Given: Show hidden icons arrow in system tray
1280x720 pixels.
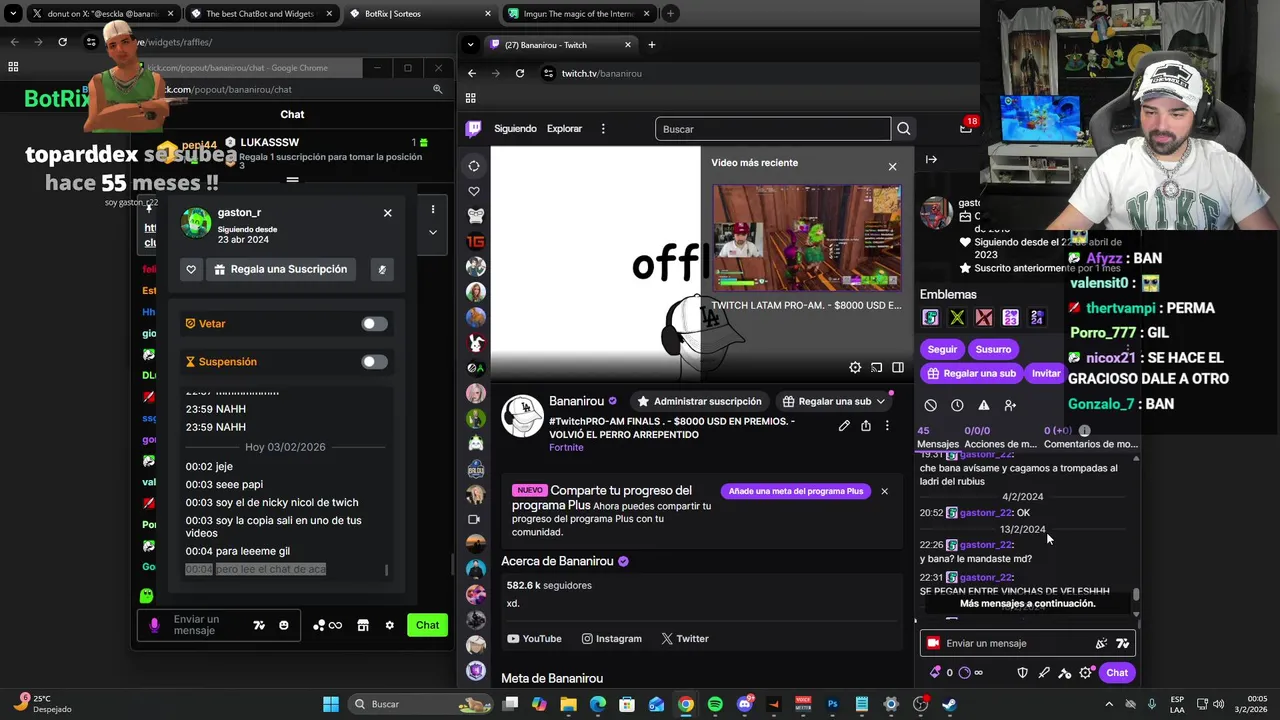Looking at the screenshot, I should tap(1109, 704).
